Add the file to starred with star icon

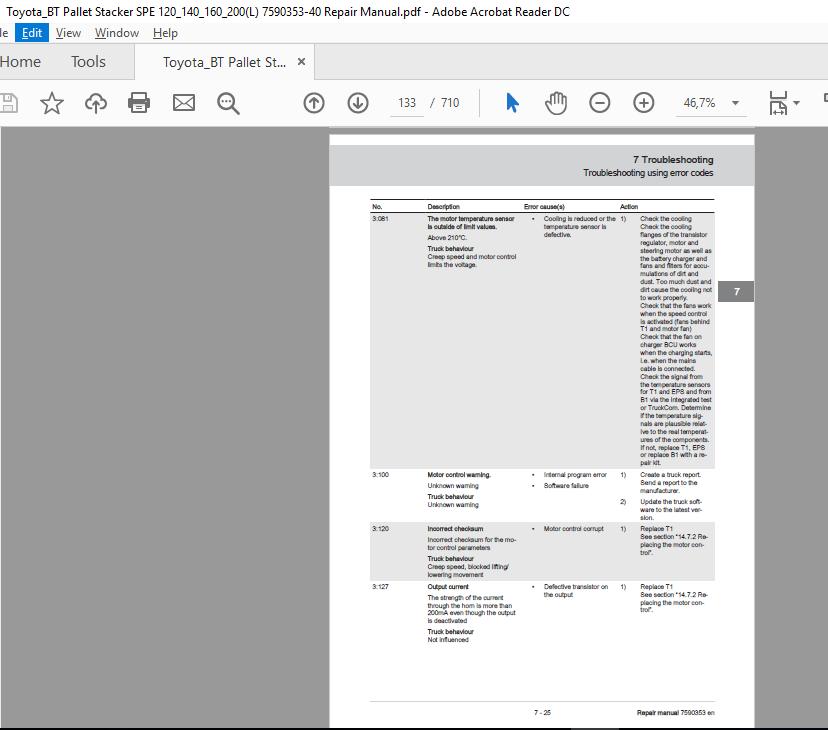click(52, 103)
